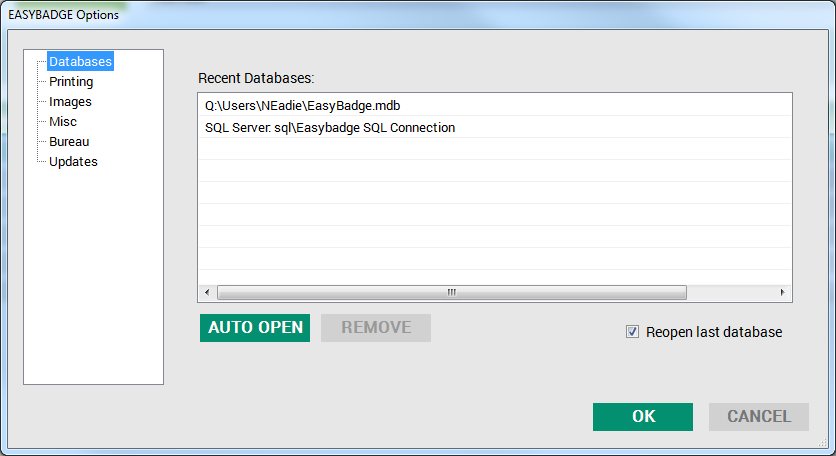This screenshot has width=836, height=456.
Task: Click the window resize grip in the corner
Action: (822, 443)
